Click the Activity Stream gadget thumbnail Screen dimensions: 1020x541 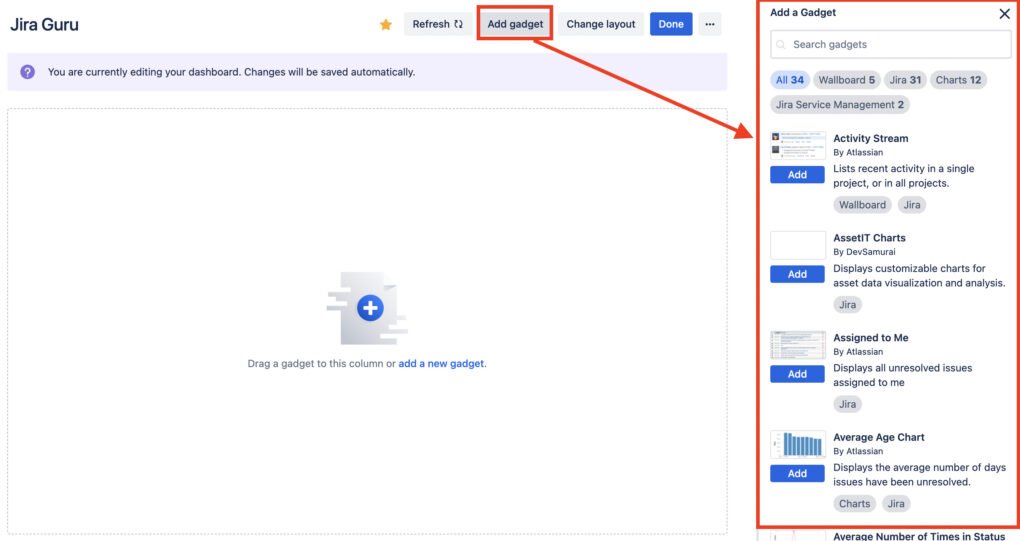798,146
